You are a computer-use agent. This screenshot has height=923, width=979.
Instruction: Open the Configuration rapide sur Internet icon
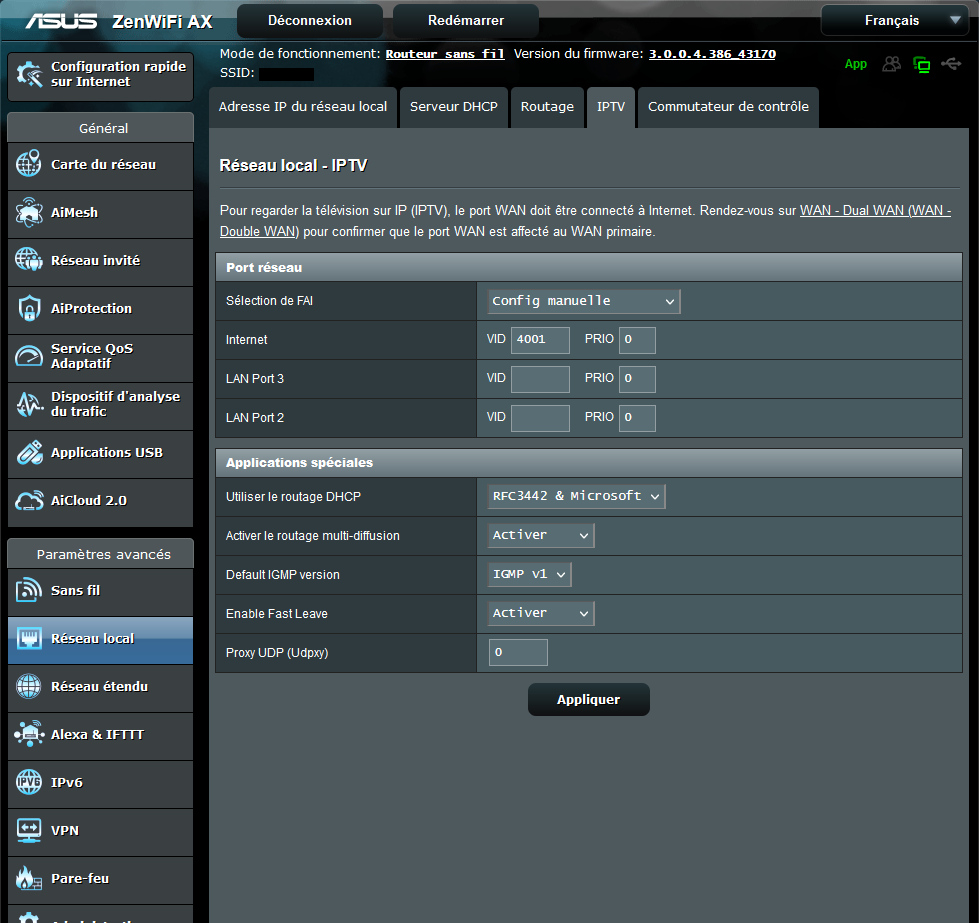(x=29, y=74)
